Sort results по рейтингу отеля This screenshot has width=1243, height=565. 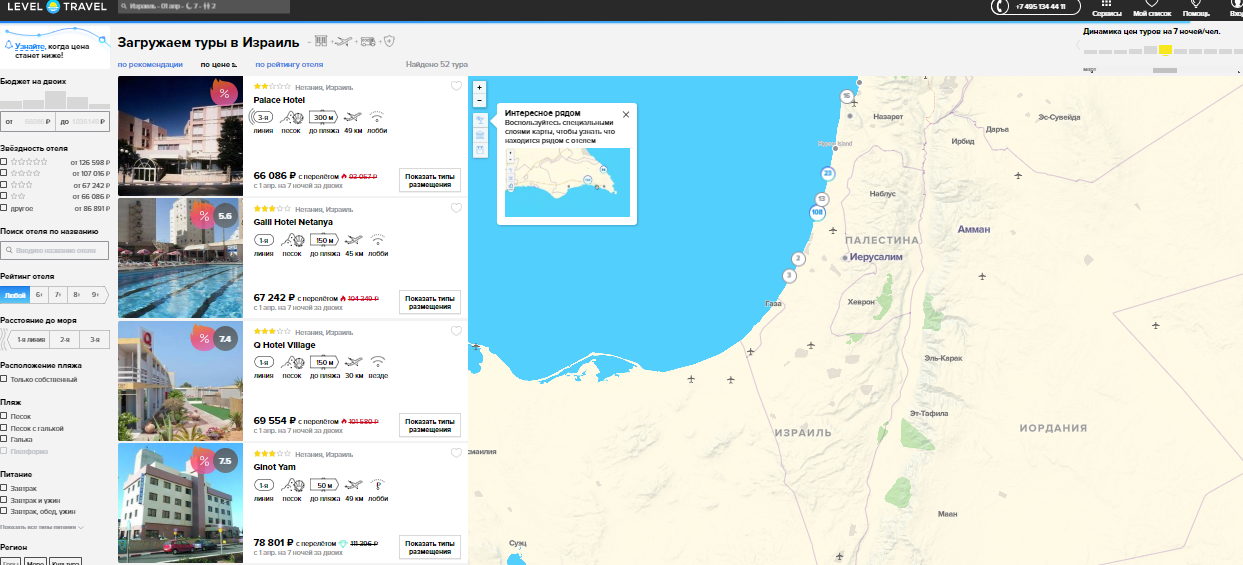click(288, 64)
